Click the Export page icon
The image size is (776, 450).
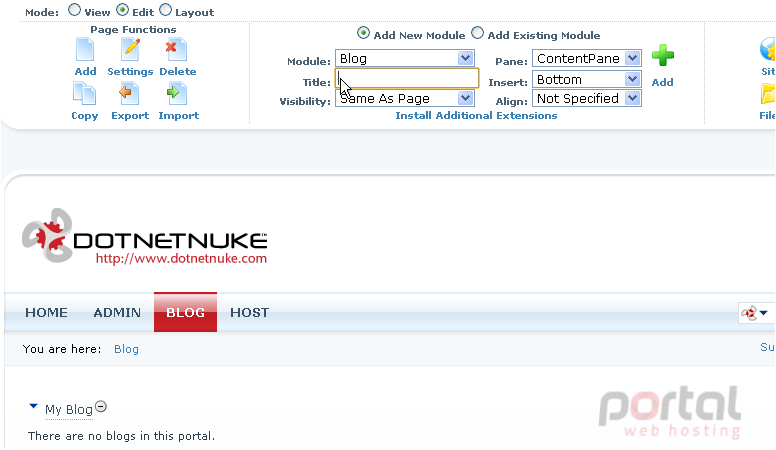click(x=129, y=94)
